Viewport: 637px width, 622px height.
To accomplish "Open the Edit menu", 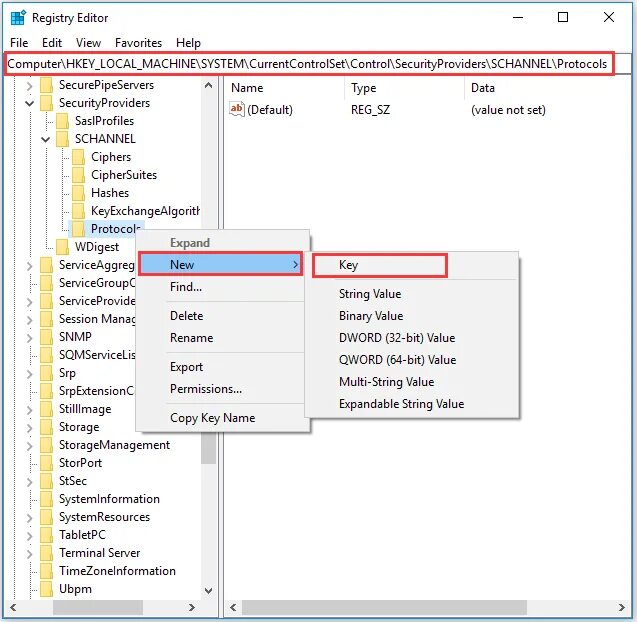I will (52, 43).
